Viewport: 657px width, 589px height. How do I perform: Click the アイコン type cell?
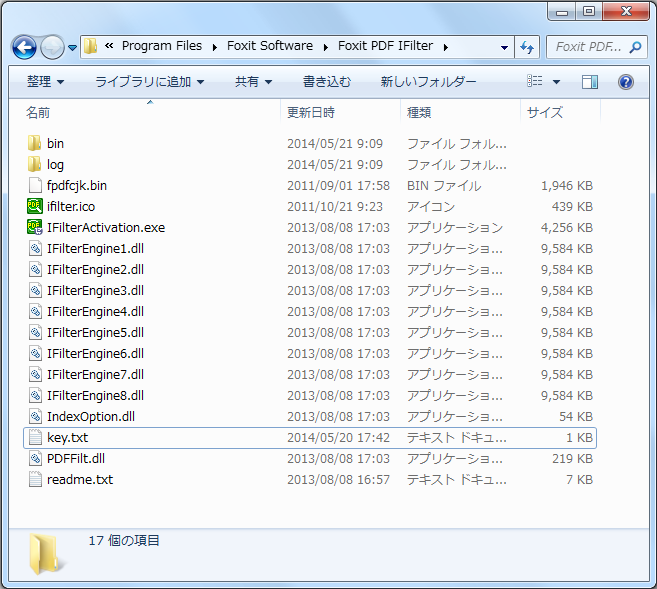click(x=431, y=207)
